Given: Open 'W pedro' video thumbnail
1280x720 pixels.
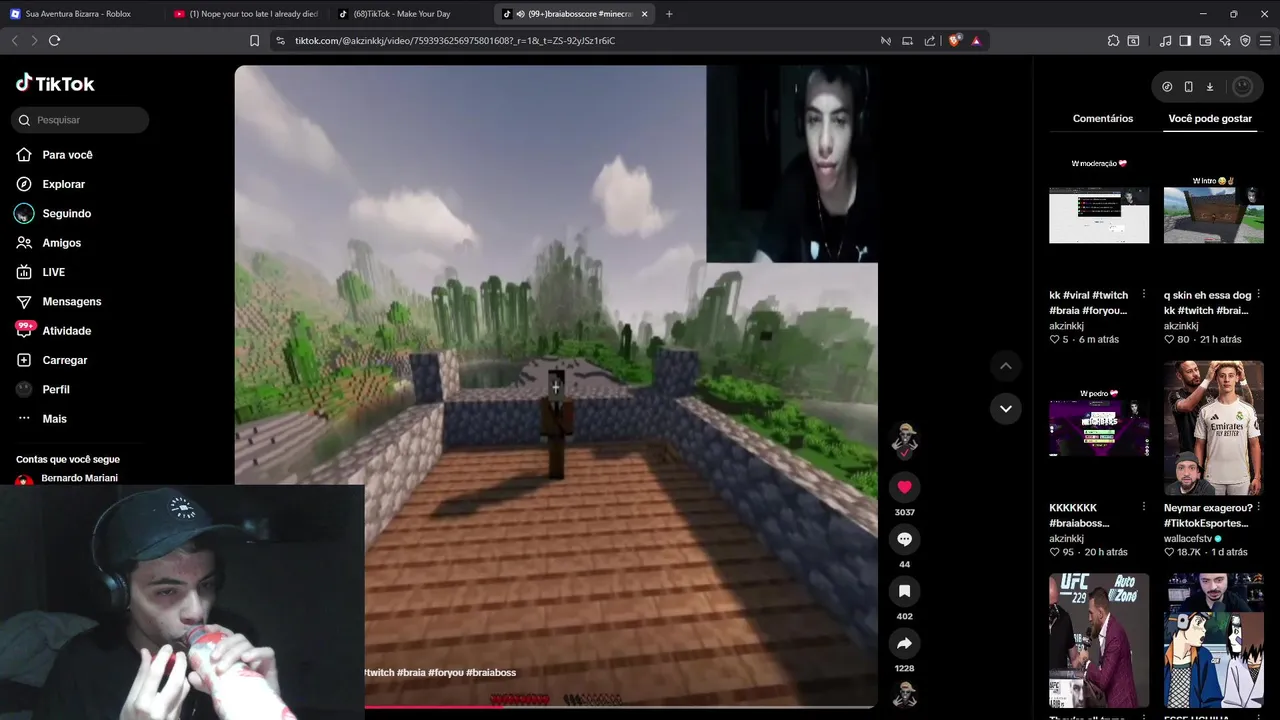Looking at the screenshot, I should 1099,428.
